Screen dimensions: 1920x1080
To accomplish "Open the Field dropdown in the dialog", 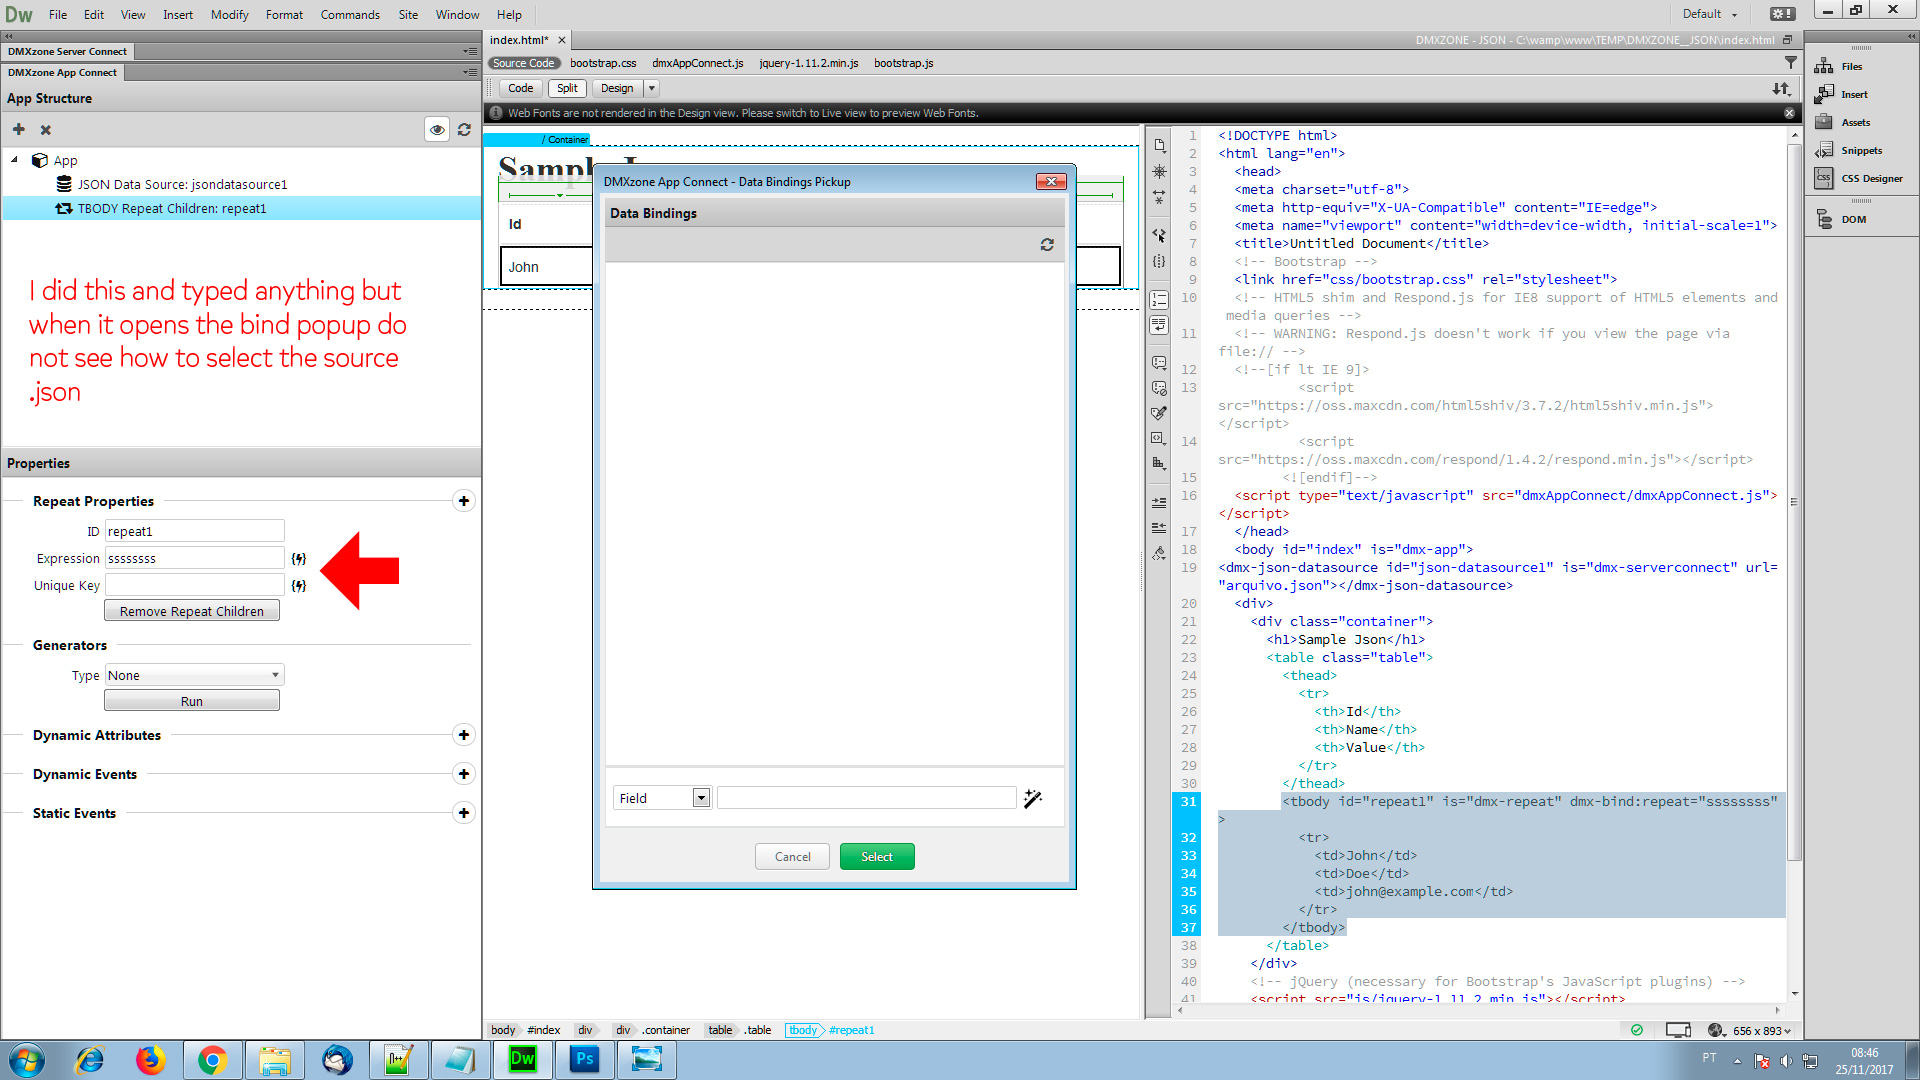I will (662, 798).
